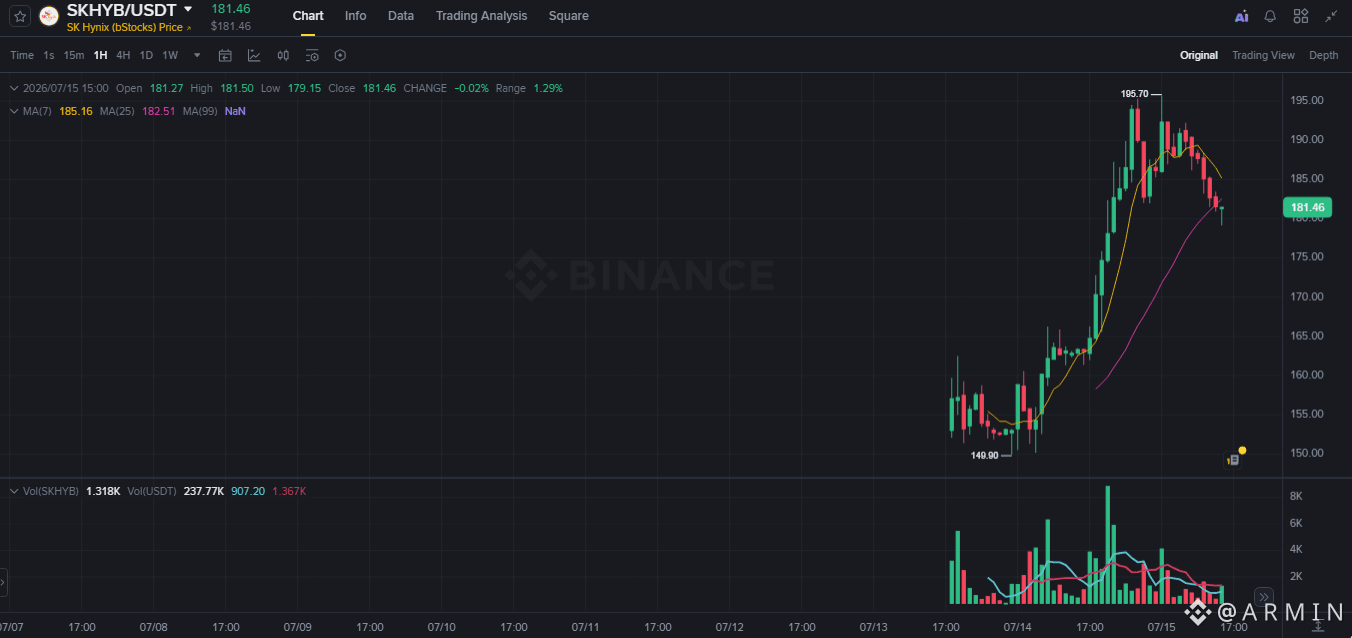
Task: Click the MA(99) NaN value
Action: click(x=235, y=111)
